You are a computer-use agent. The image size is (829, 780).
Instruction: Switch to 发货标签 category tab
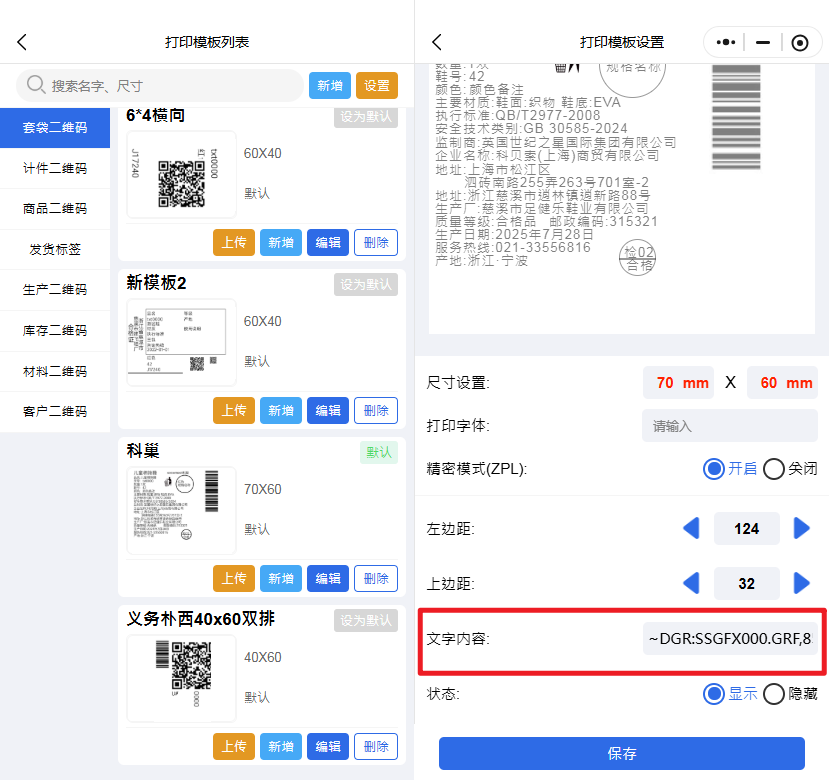(55, 249)
